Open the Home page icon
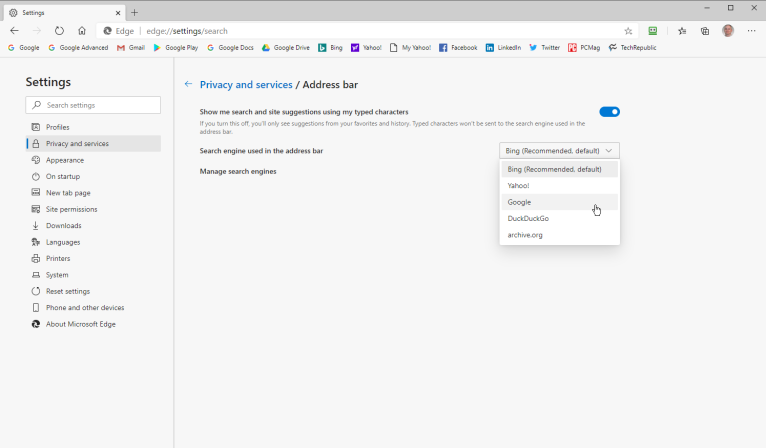Viewport: 766px width, 448px height. pos(82,31)
